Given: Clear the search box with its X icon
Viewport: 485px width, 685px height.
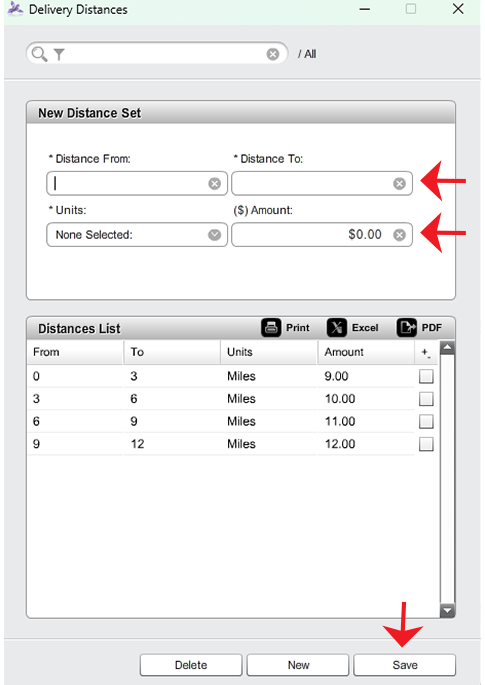Looking at the screenshot, I should point(273,54).
